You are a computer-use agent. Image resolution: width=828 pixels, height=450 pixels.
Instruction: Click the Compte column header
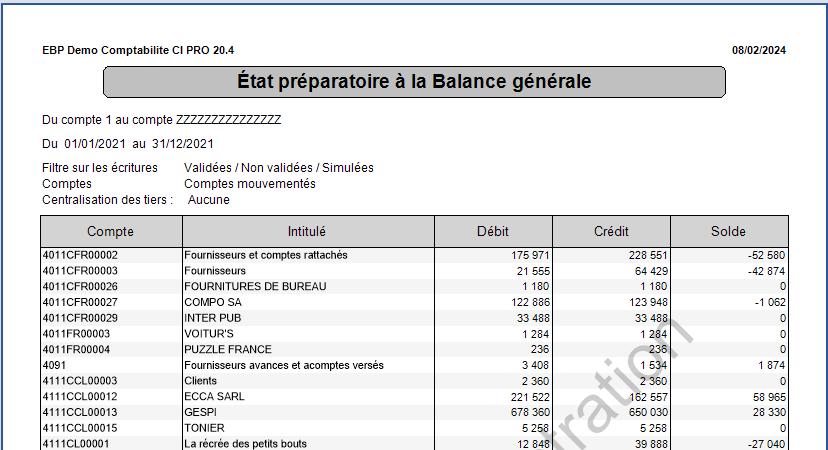[110, 231]
